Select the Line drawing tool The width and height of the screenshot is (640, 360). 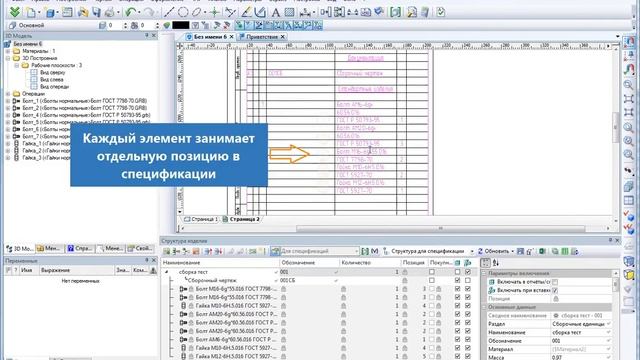(x=169, y=12)
